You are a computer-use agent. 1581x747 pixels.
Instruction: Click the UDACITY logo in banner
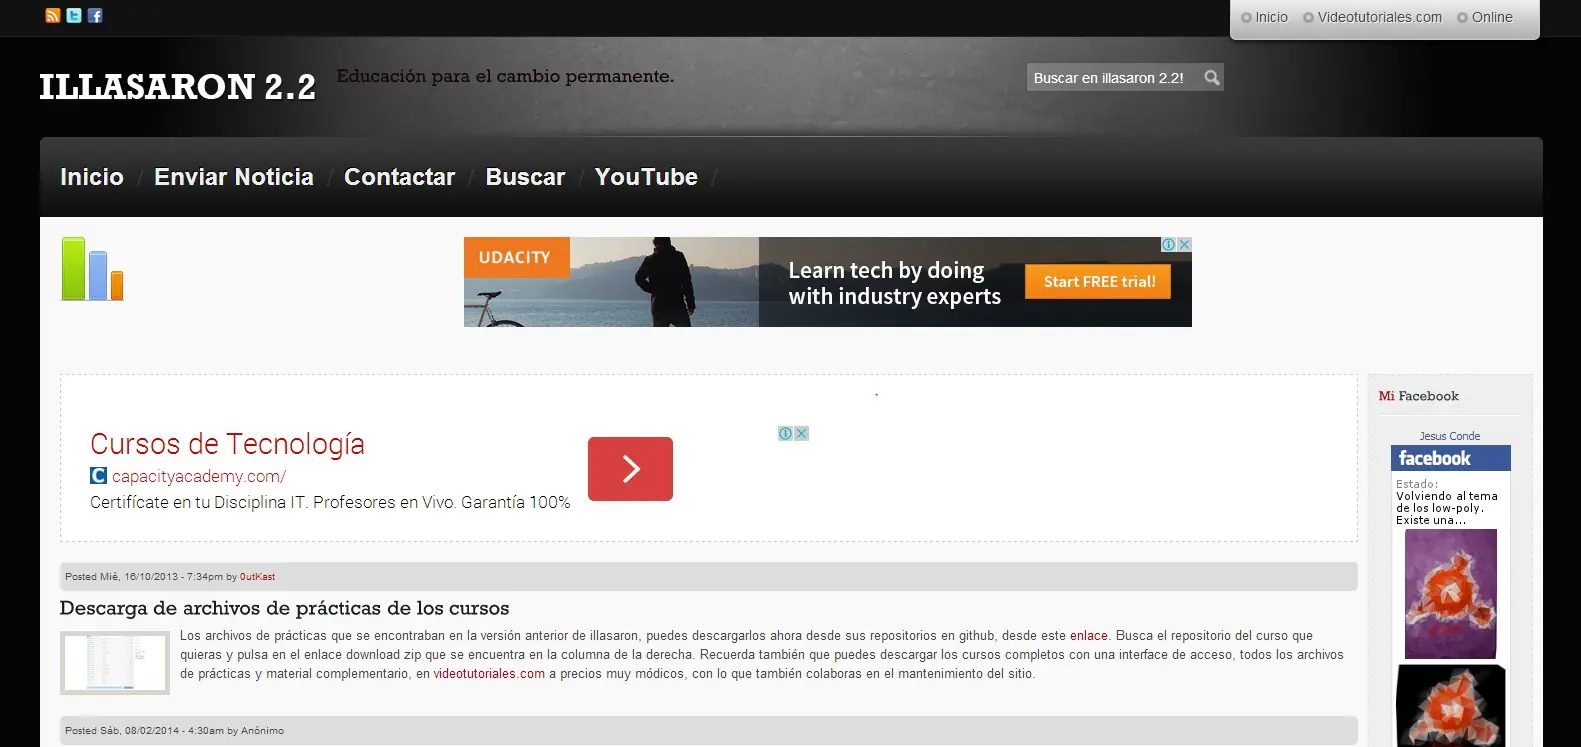tap(516, 257)
